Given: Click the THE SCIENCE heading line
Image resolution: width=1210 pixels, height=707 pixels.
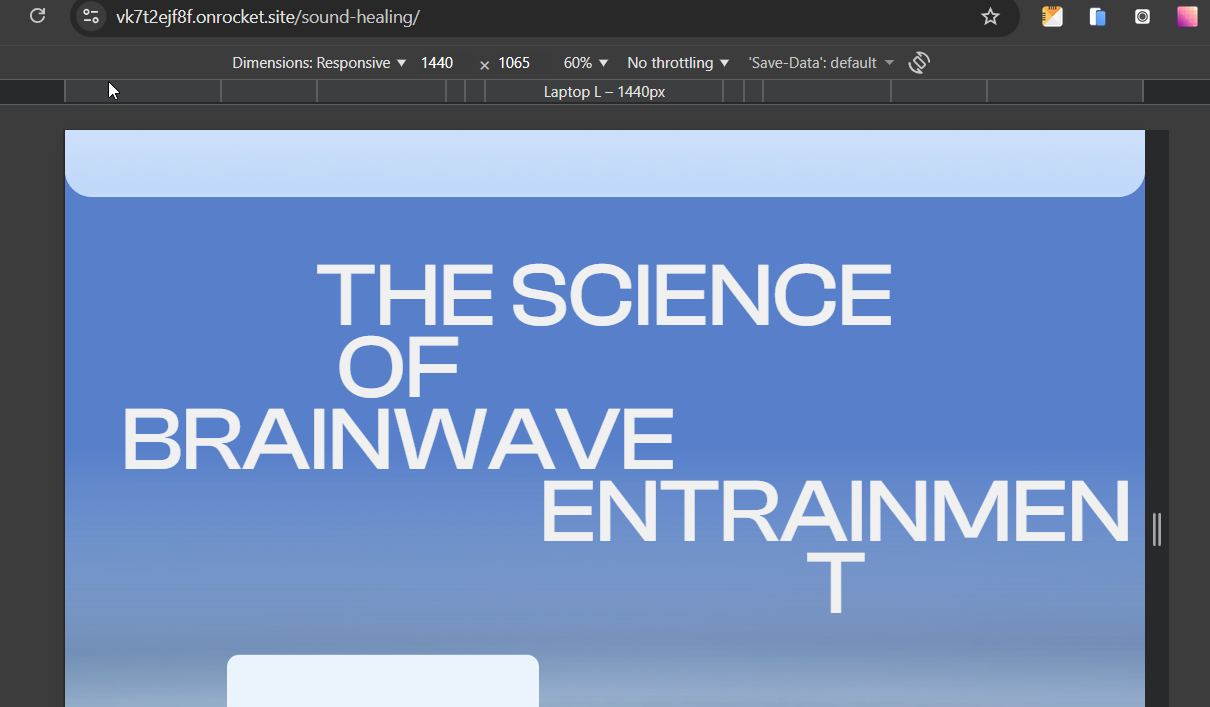Looking at the screenshot, I should tap(604, 294).
